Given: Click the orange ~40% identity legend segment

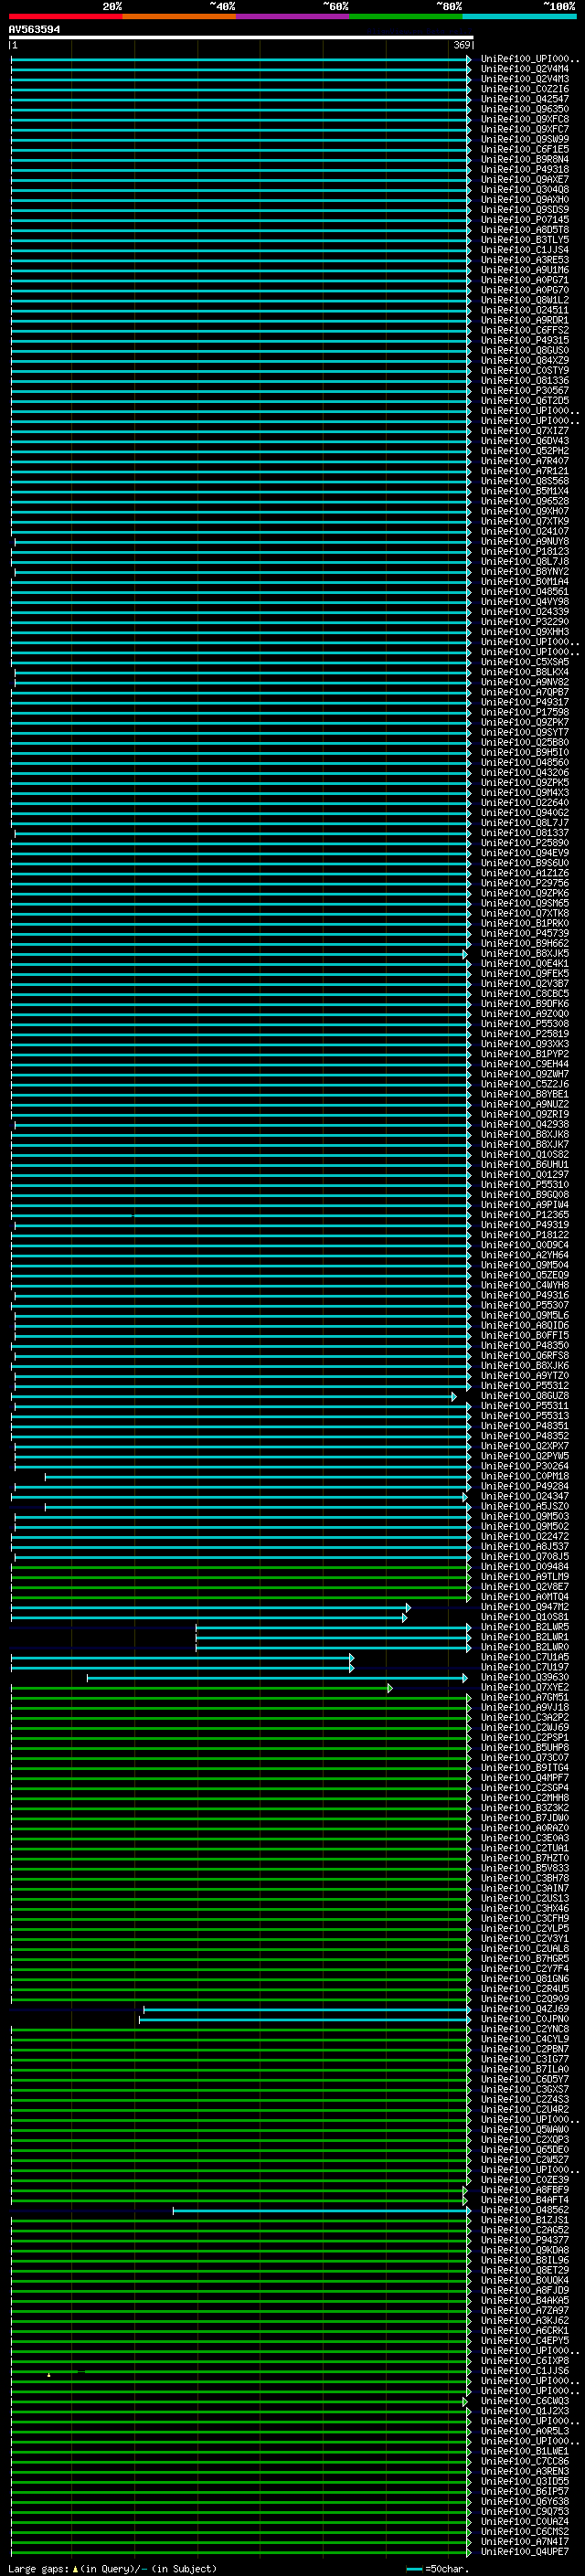Looking at the screenshot, I should tap(179, 16).
